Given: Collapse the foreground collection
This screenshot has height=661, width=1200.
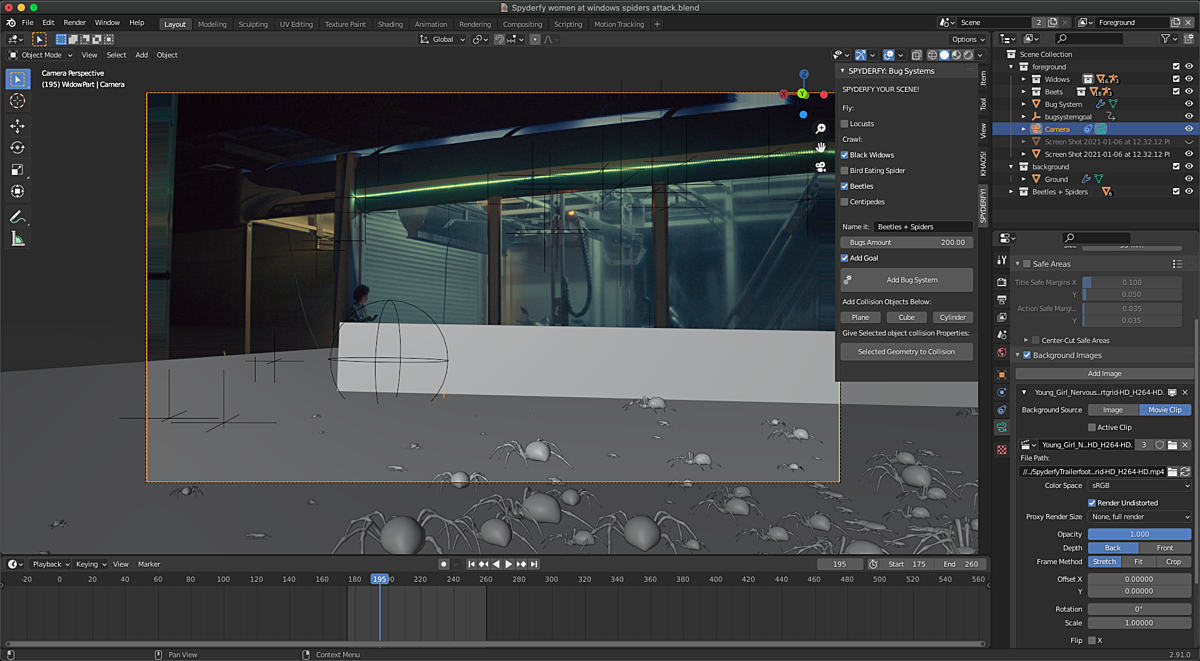Looking at the screenshot, I should (1012, 67).
